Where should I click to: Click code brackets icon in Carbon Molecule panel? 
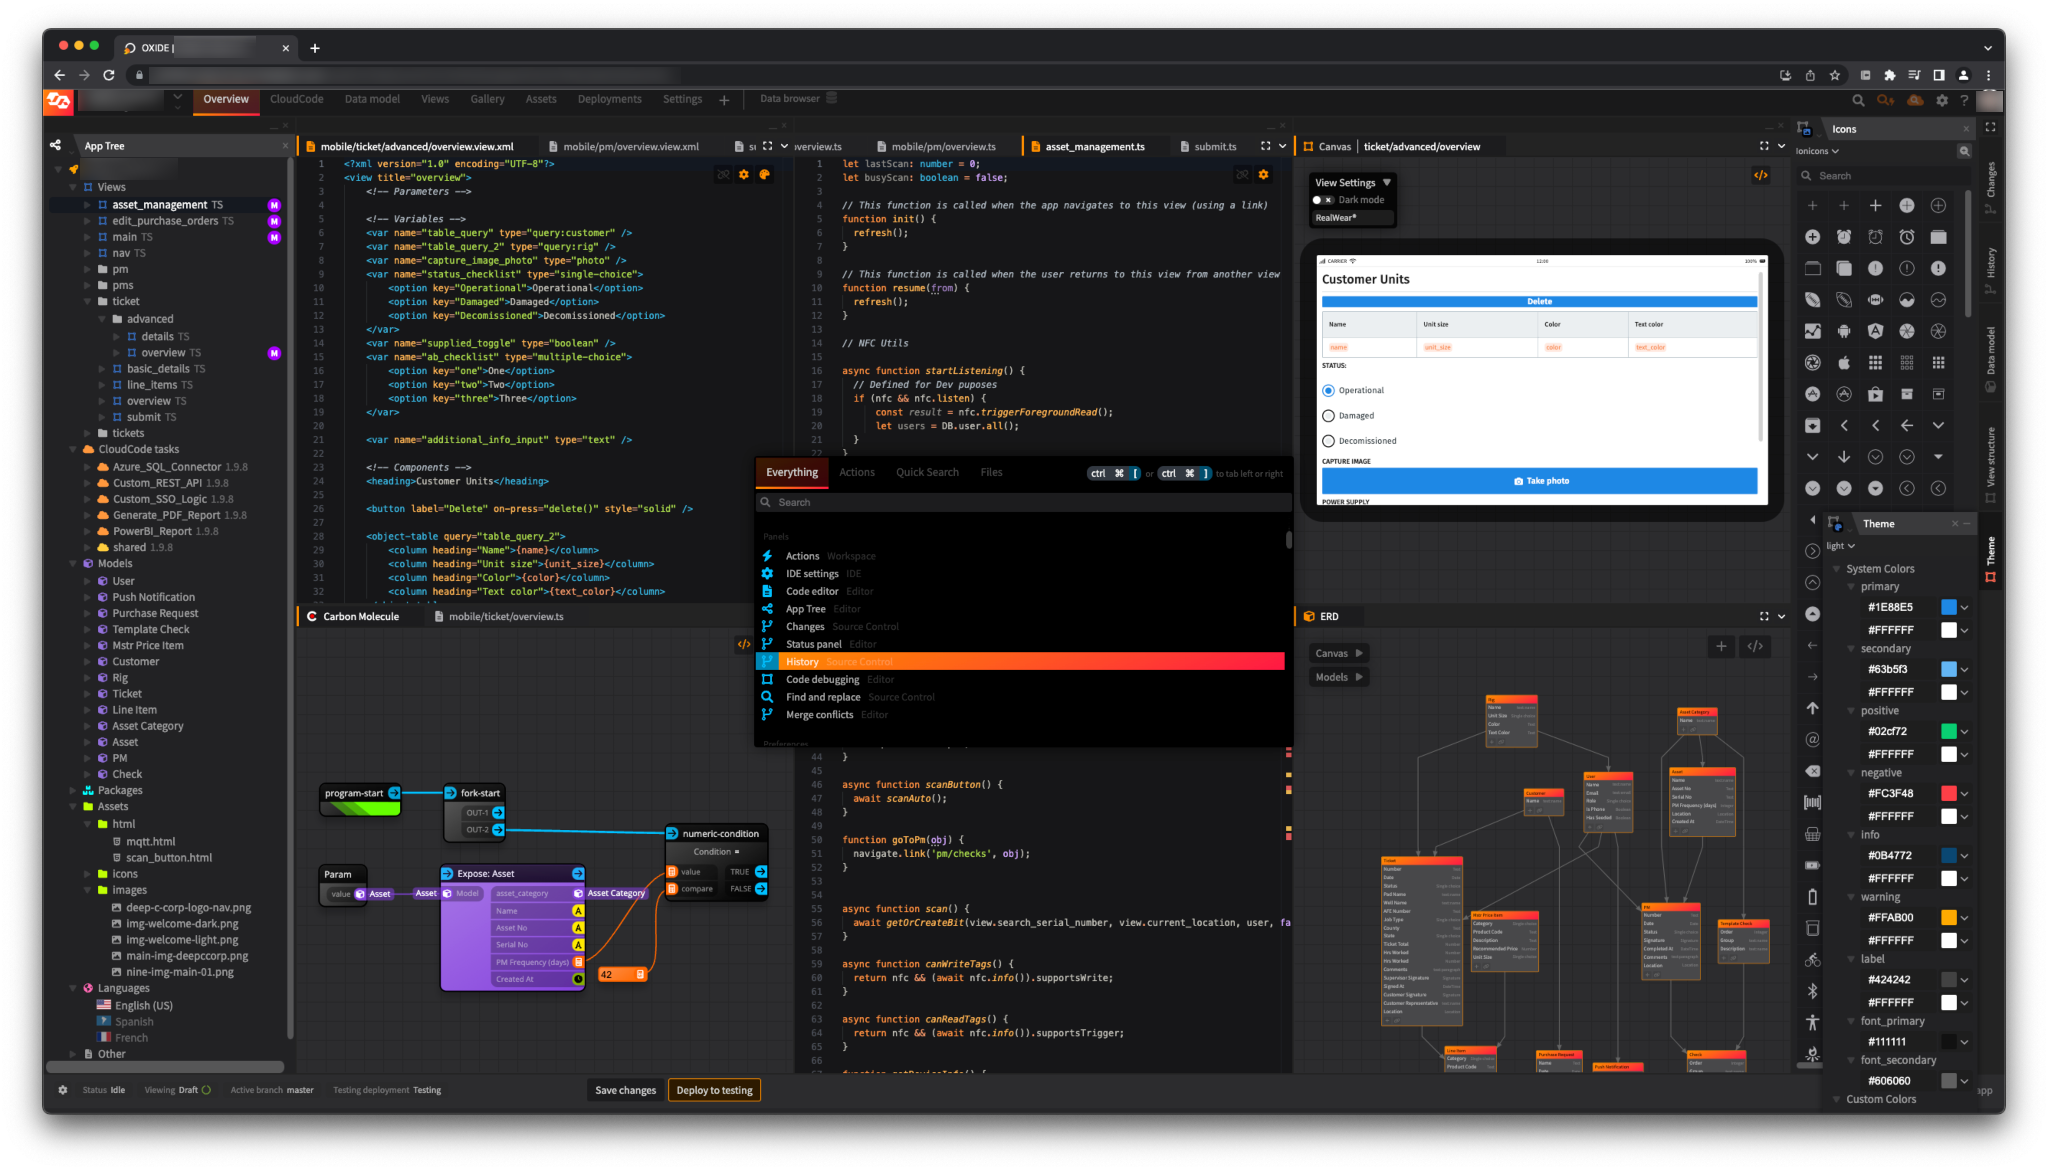point(743,644)
